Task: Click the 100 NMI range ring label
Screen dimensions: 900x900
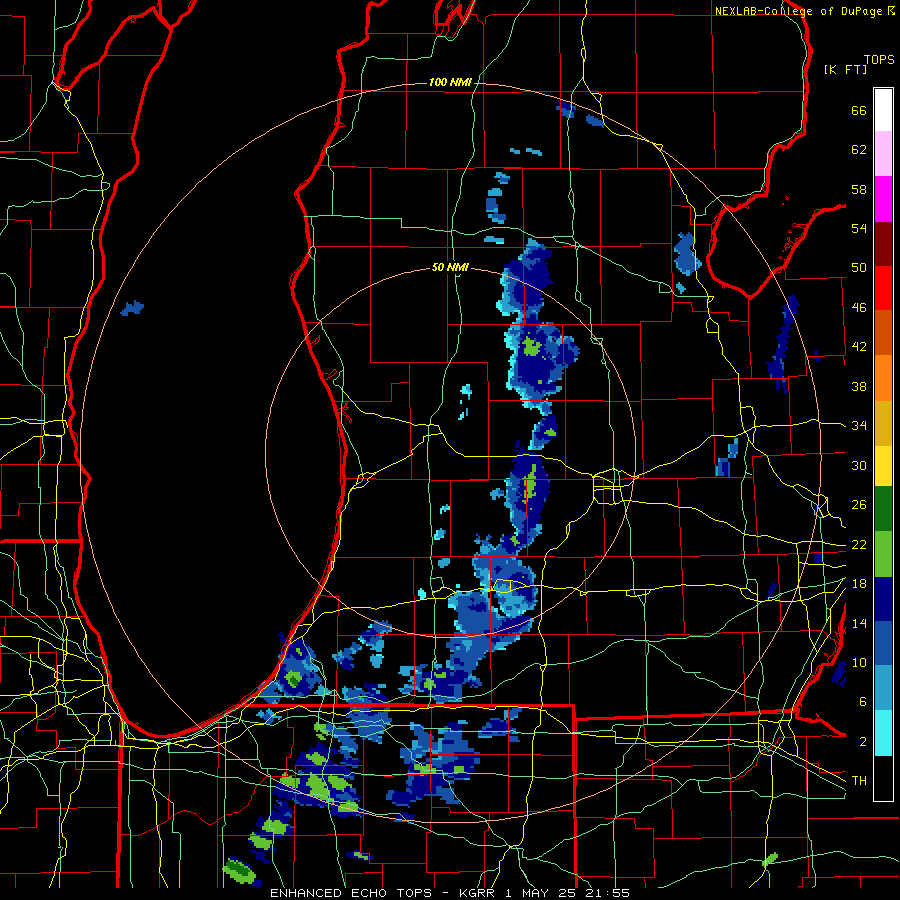Action: (x=450, y=82)
